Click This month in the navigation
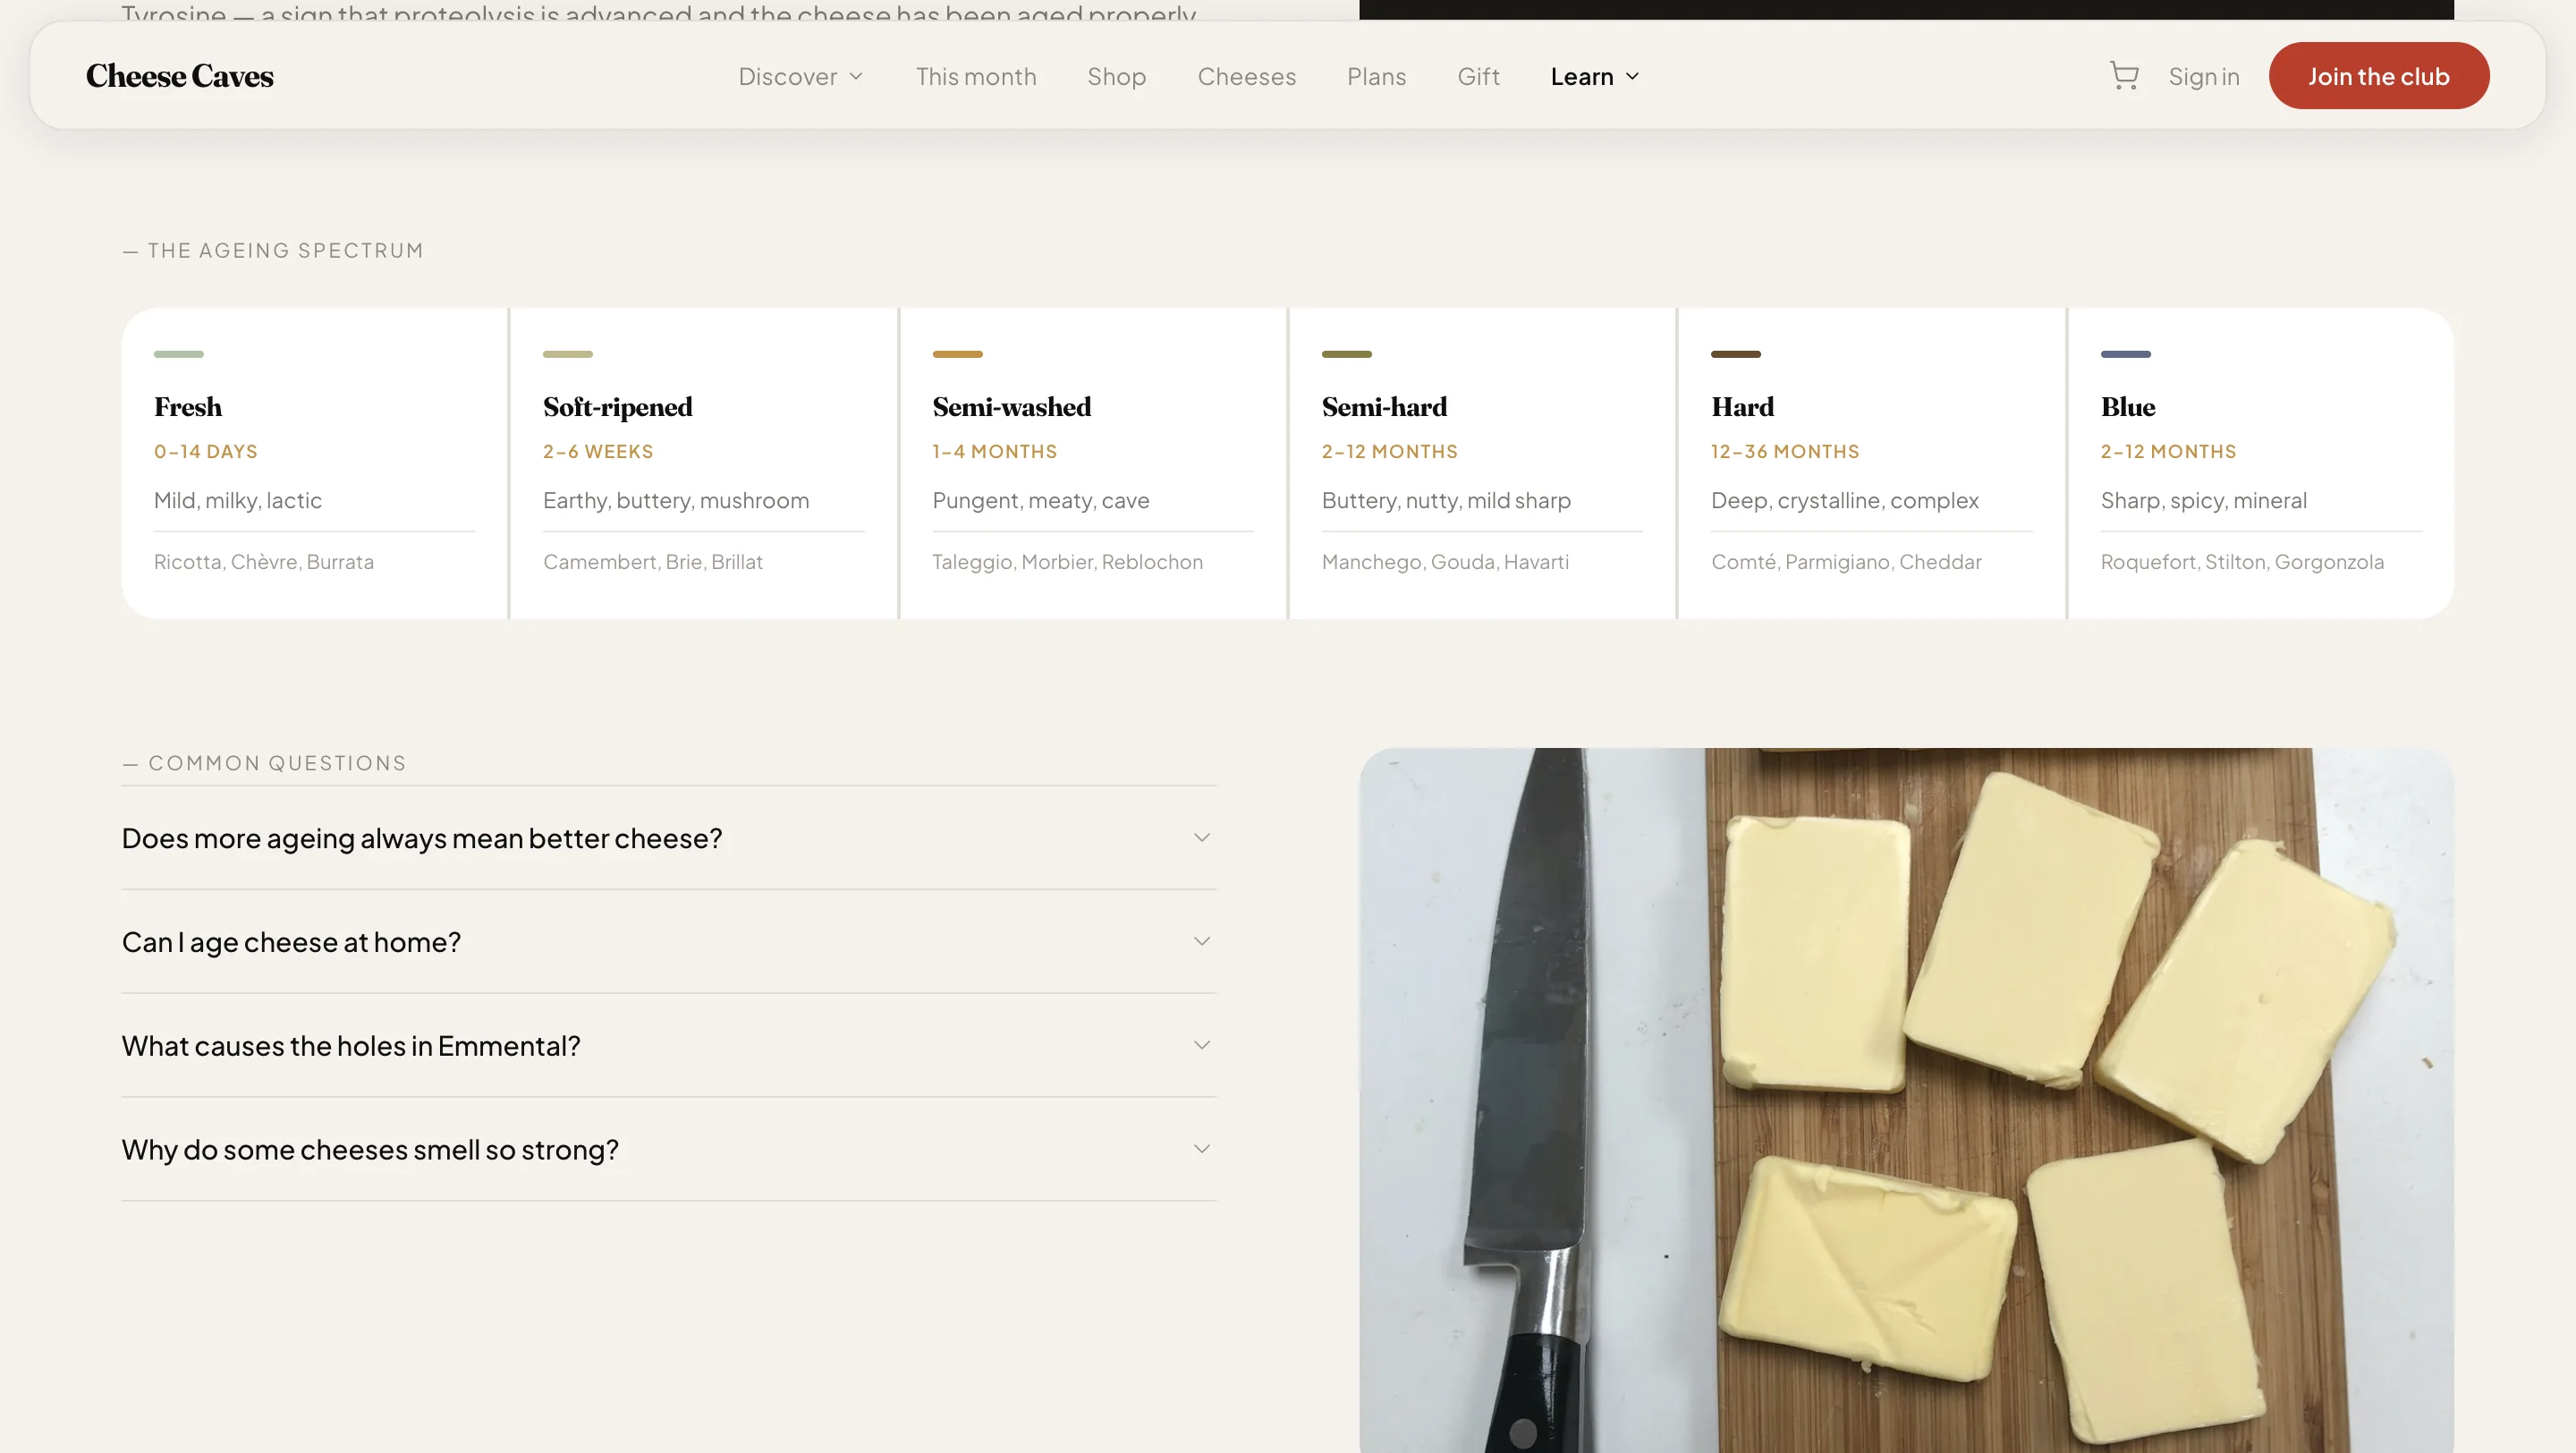 (x=976, y=76)
